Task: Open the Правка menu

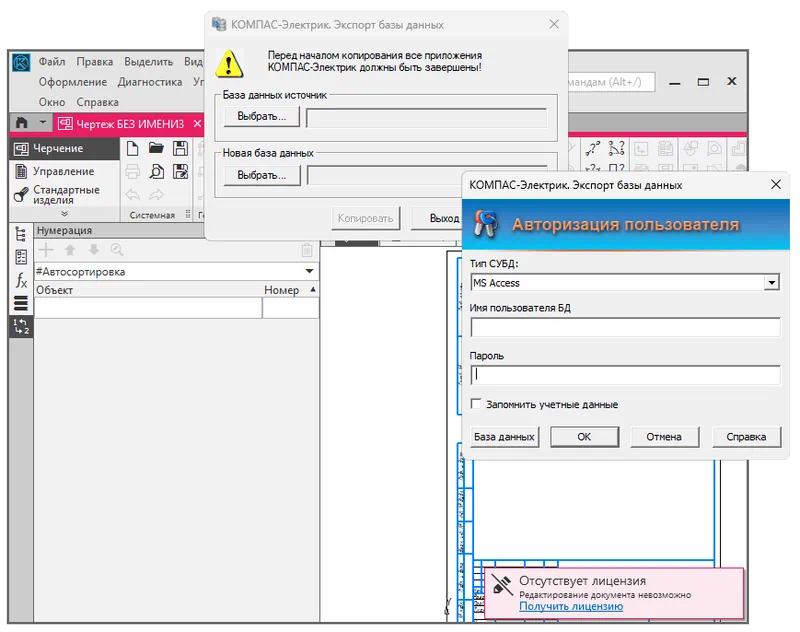Action: coord(95,62)
